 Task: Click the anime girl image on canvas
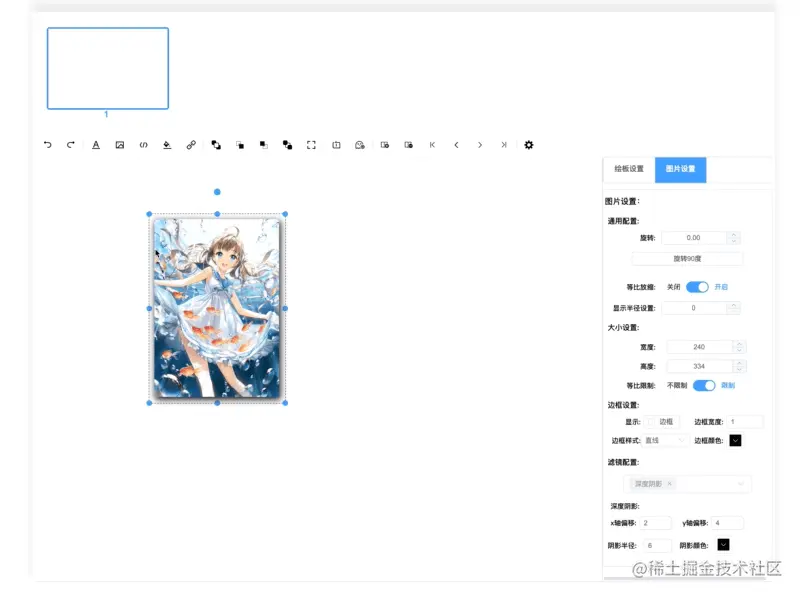(x=217, y=308)
